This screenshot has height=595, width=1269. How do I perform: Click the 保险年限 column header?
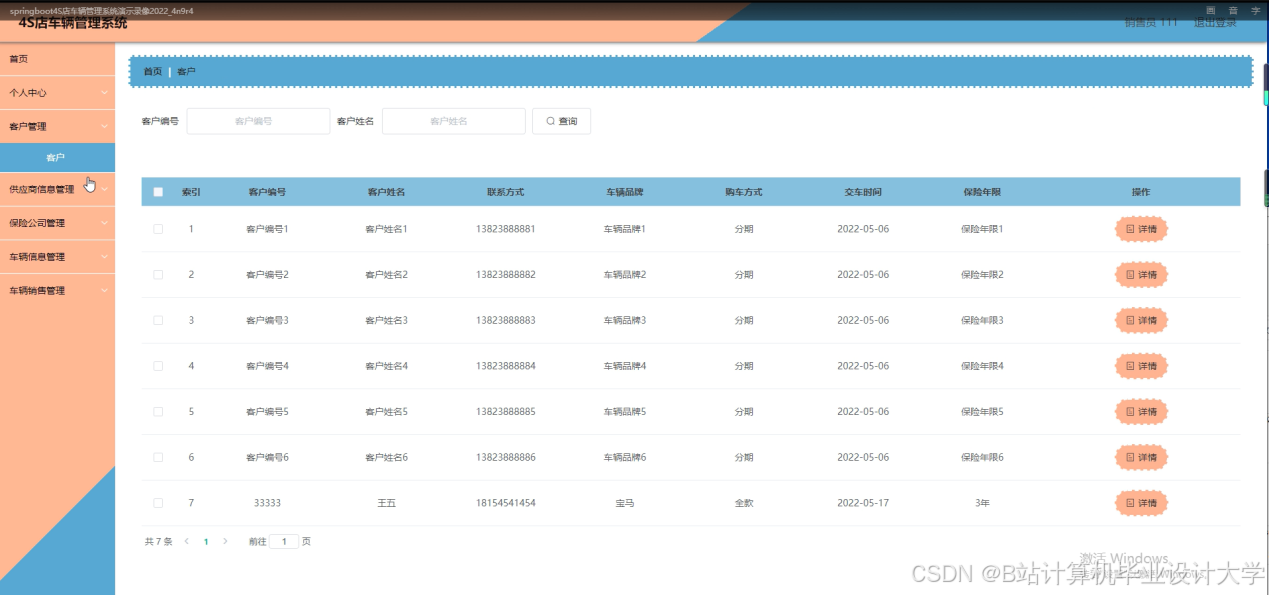982,192
